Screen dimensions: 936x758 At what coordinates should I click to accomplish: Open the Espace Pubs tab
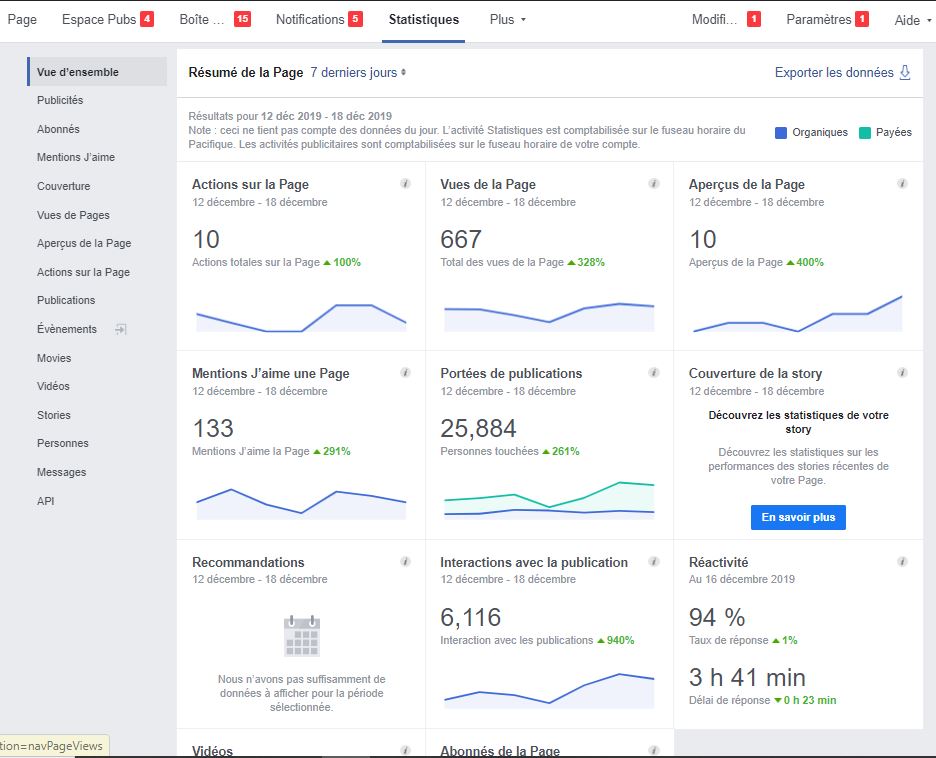tap(99, 19)
